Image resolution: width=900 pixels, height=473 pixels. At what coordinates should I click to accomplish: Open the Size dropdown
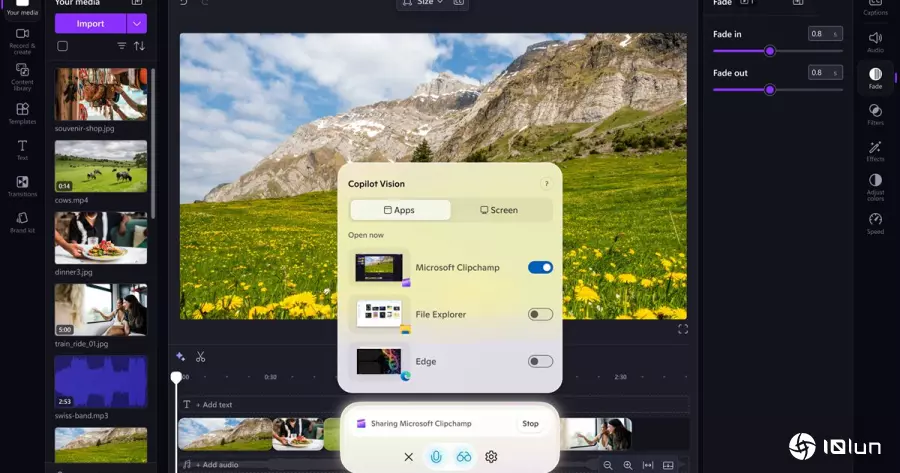pos(423,3)
